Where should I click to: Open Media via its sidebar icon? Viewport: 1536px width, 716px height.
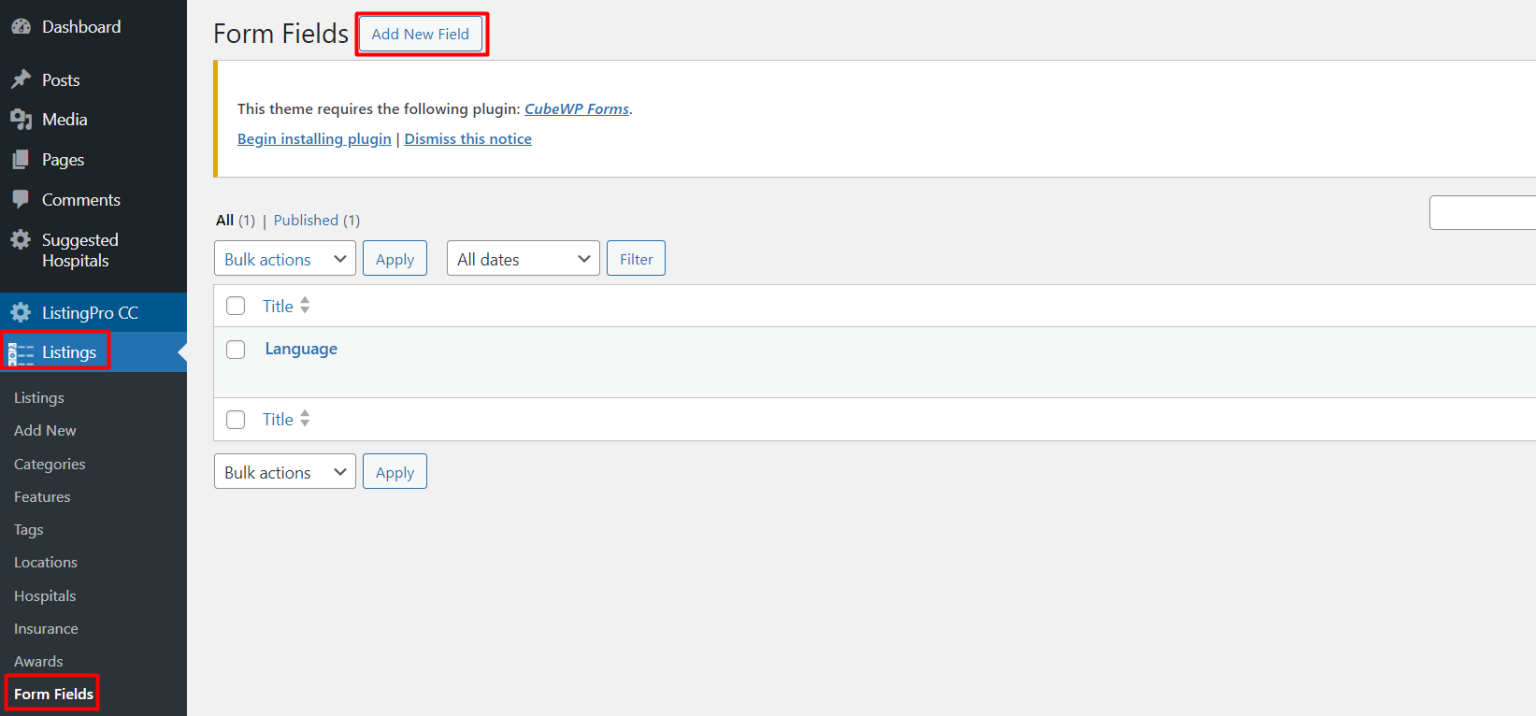click(22, 119)
